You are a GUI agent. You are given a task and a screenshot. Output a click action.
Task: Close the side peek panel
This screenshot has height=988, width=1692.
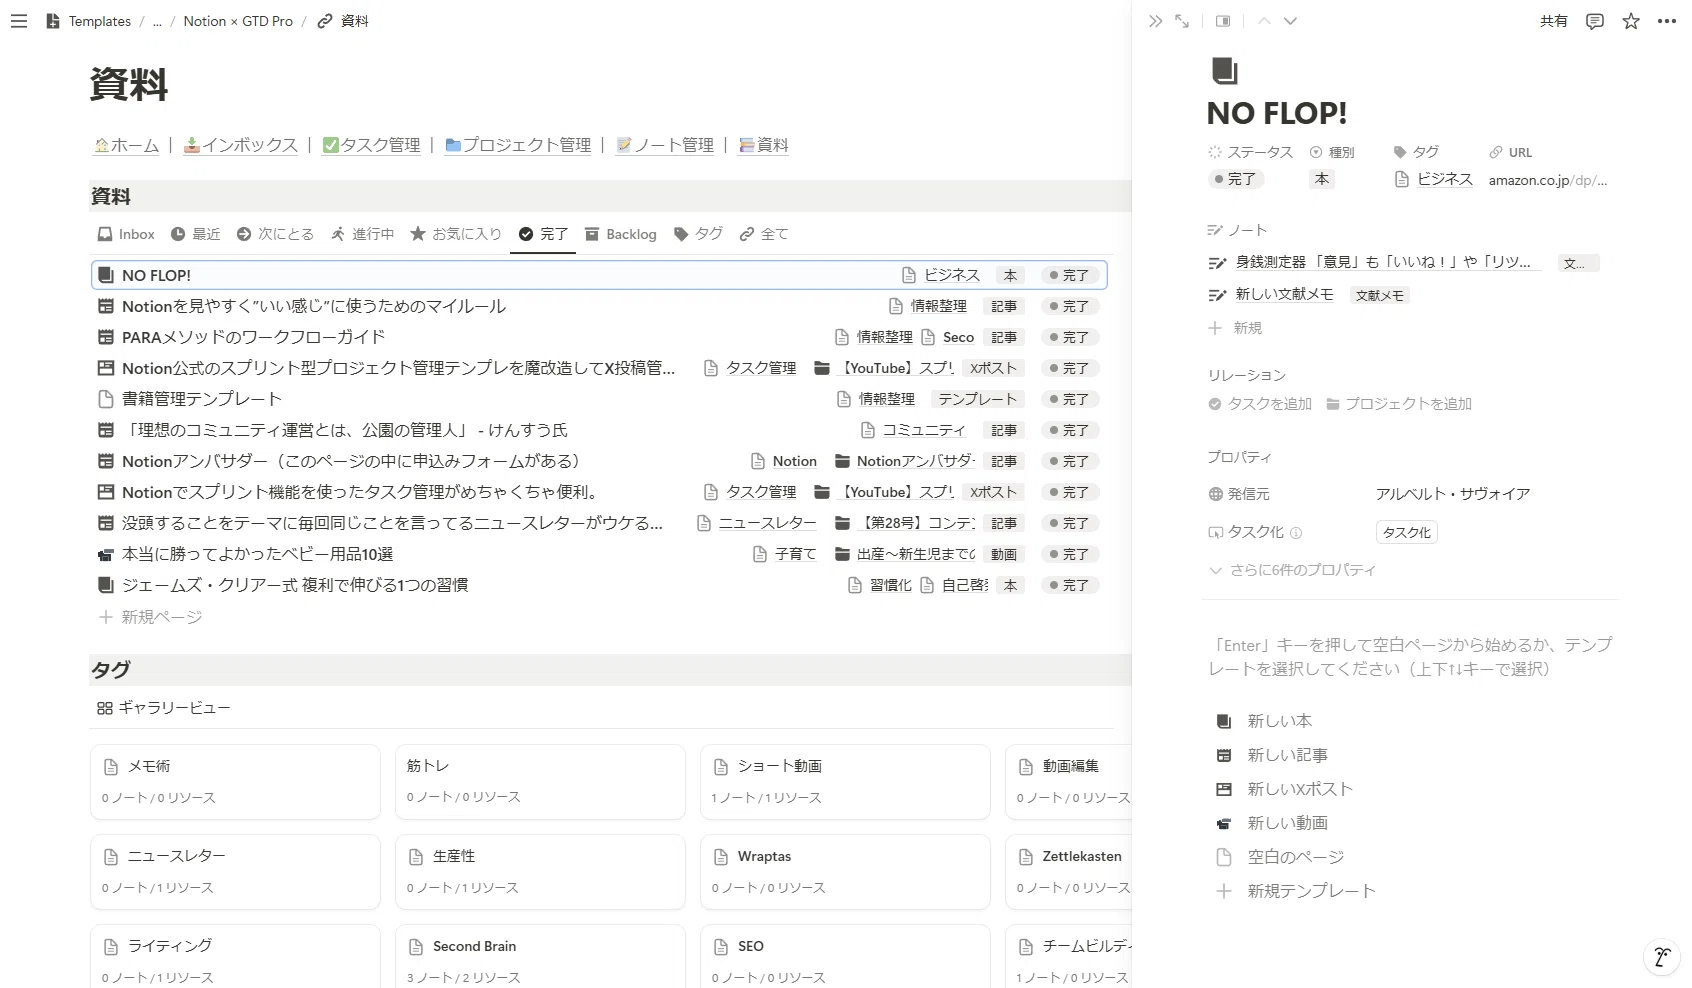[x=1155, y=21]
